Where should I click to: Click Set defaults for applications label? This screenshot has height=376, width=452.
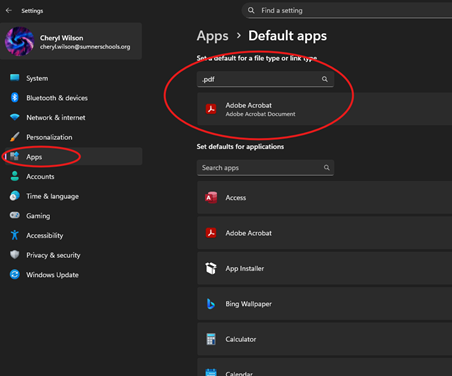pyautogui.click(x=240, y=147)
